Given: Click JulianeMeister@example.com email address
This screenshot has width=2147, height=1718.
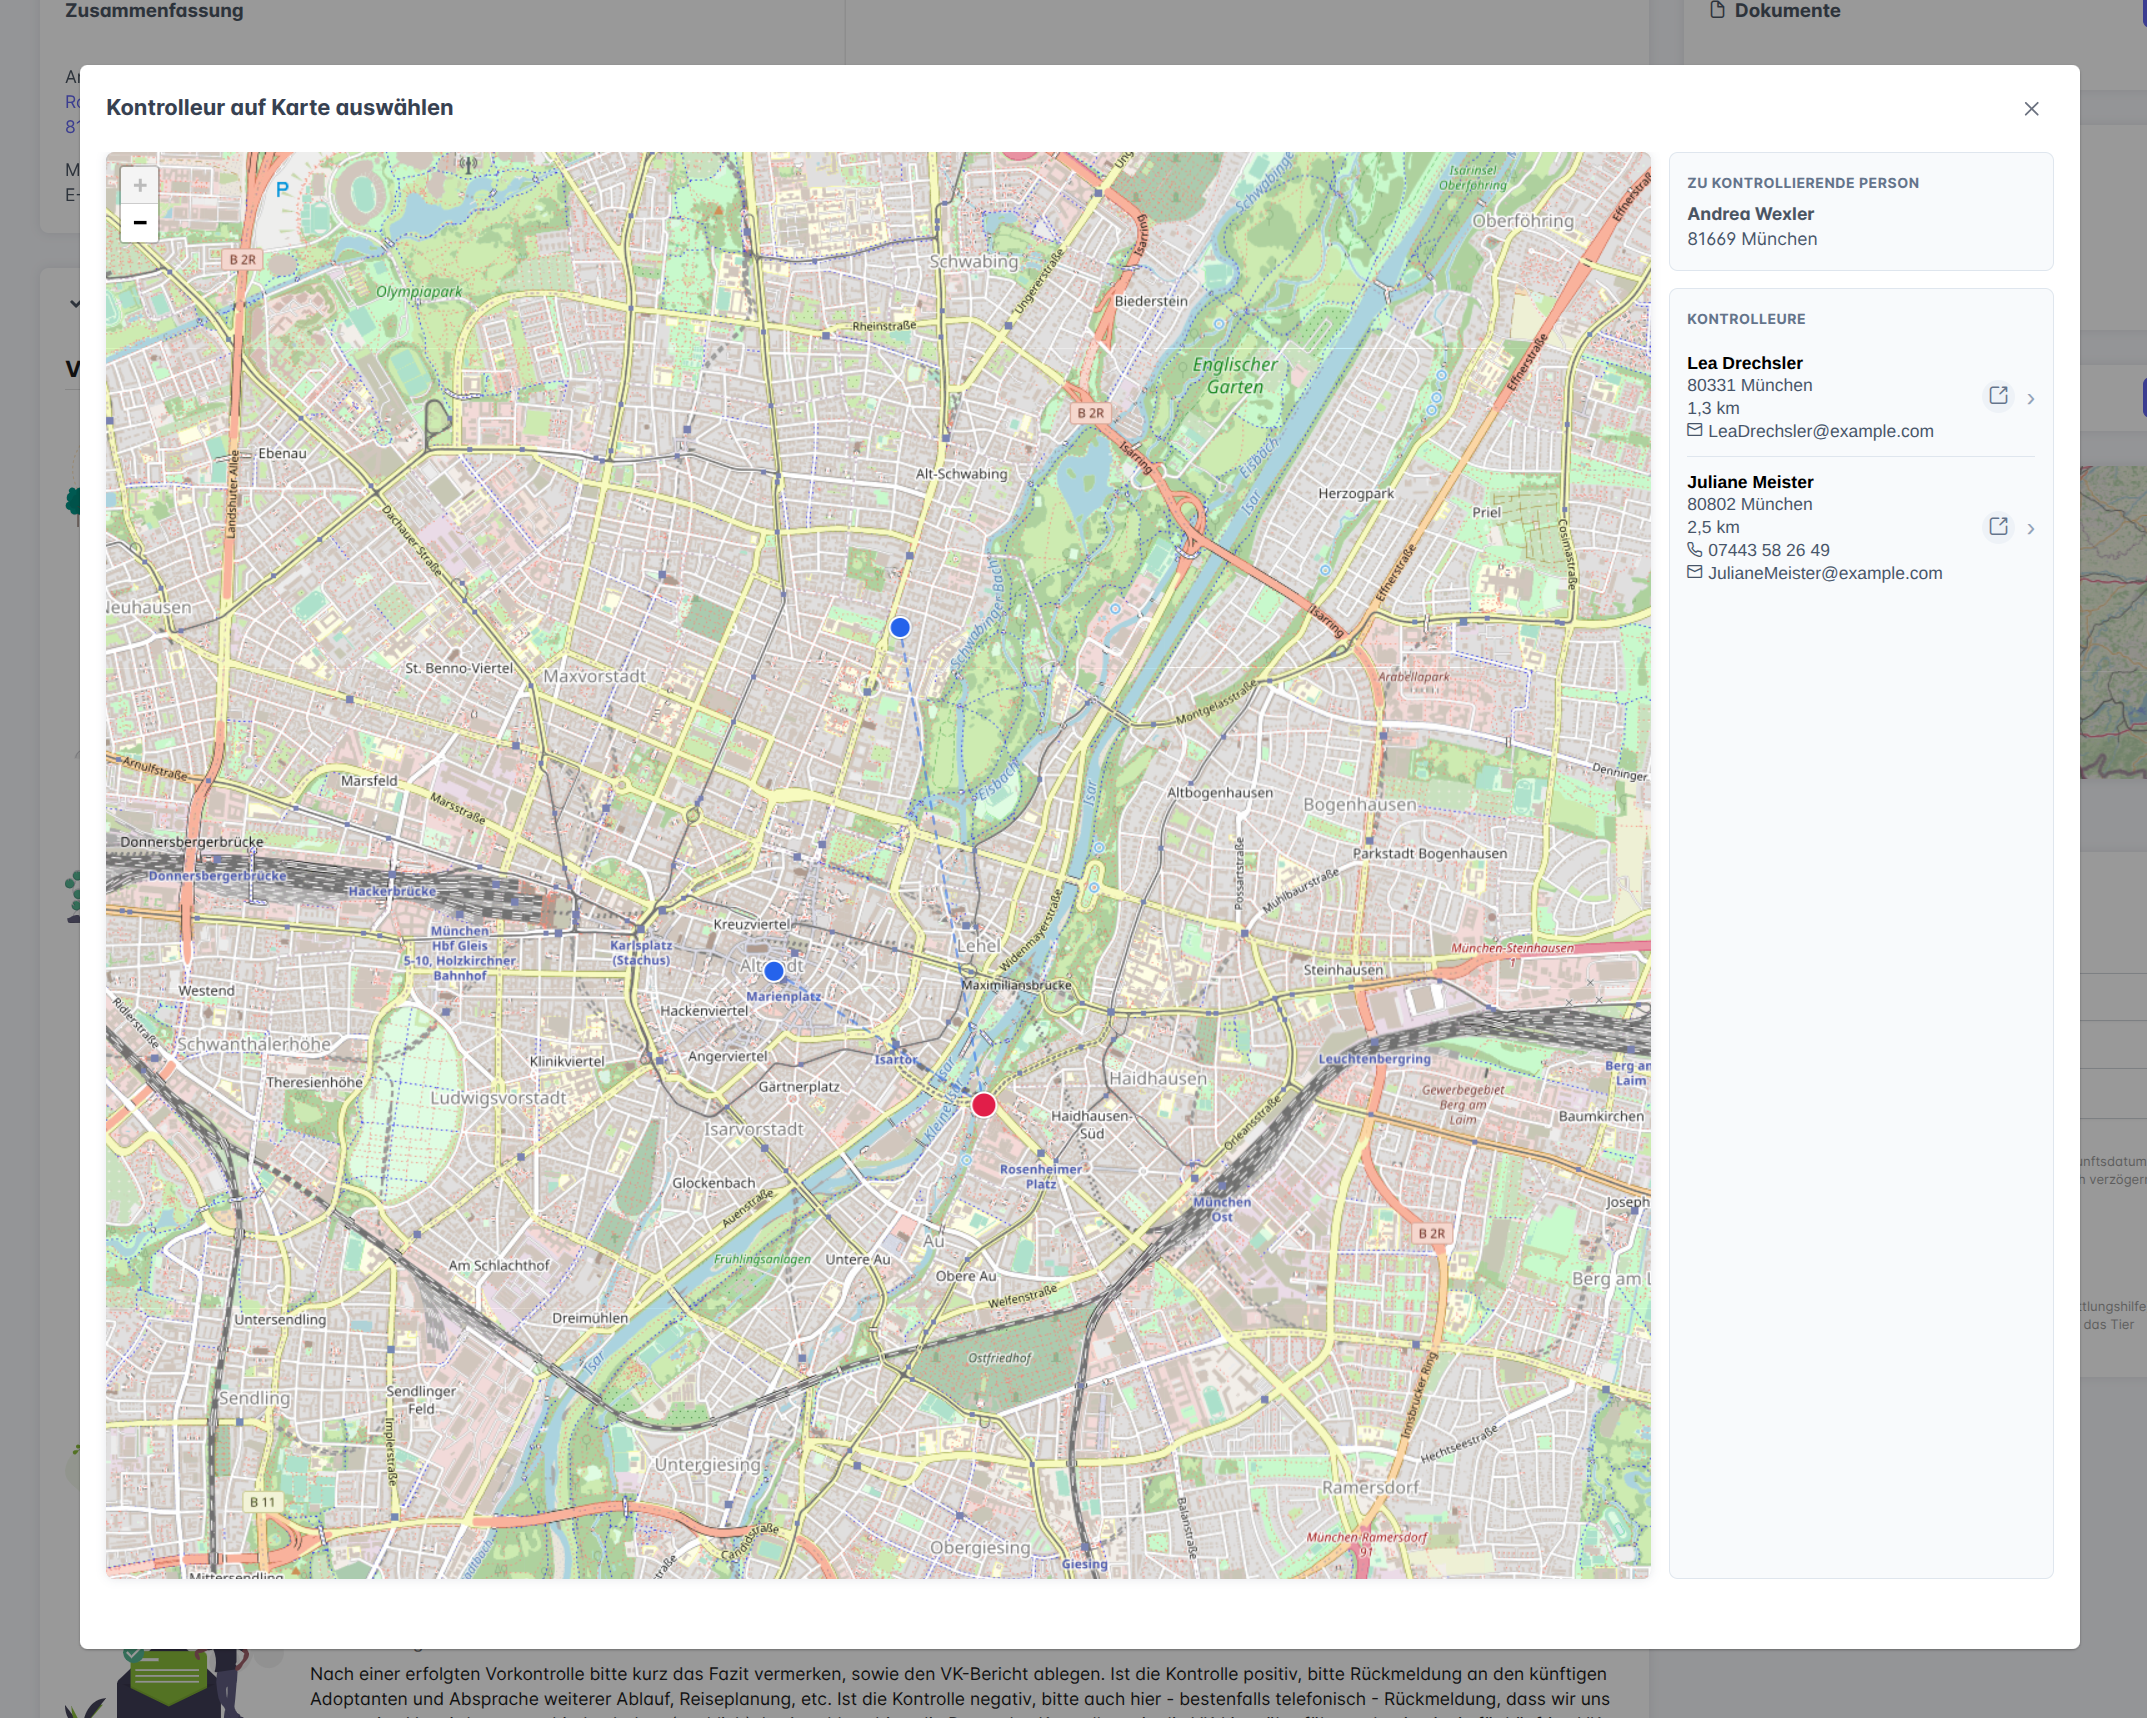Looking at the screenshot, I should click(x=1825, y=573).
